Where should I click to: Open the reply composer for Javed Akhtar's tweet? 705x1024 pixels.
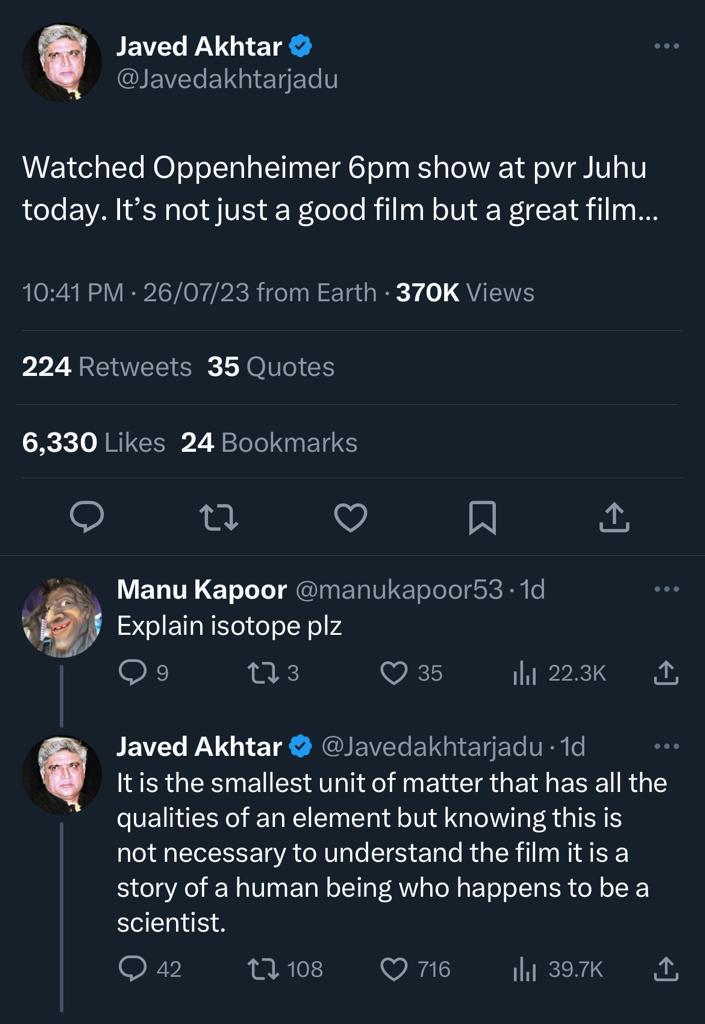tap(89, 517)
